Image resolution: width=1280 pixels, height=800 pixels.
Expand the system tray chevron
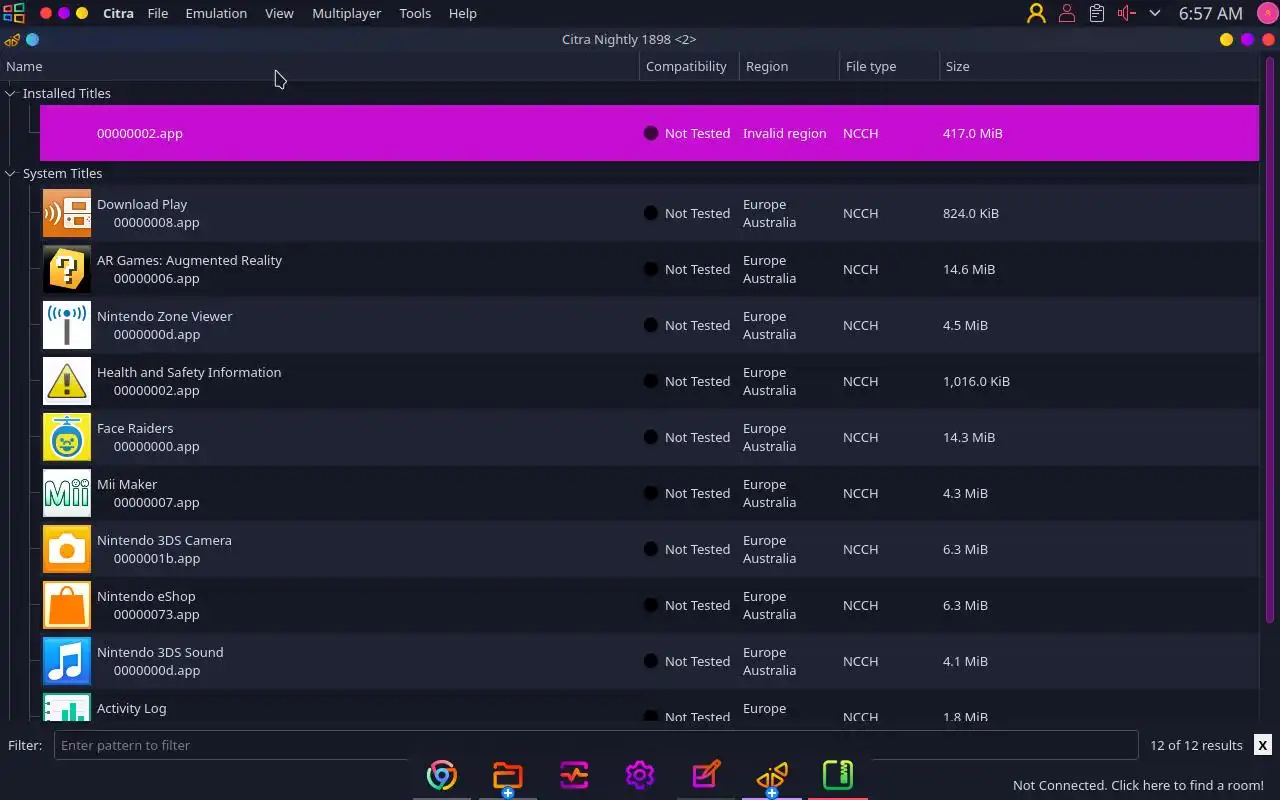point(1155,13)
